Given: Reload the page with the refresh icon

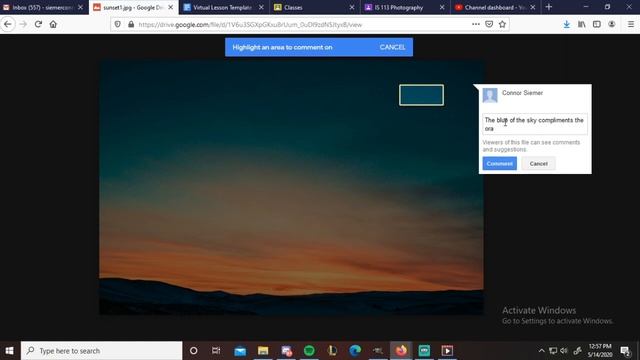Looking at the screenshot, I should 38,24.
